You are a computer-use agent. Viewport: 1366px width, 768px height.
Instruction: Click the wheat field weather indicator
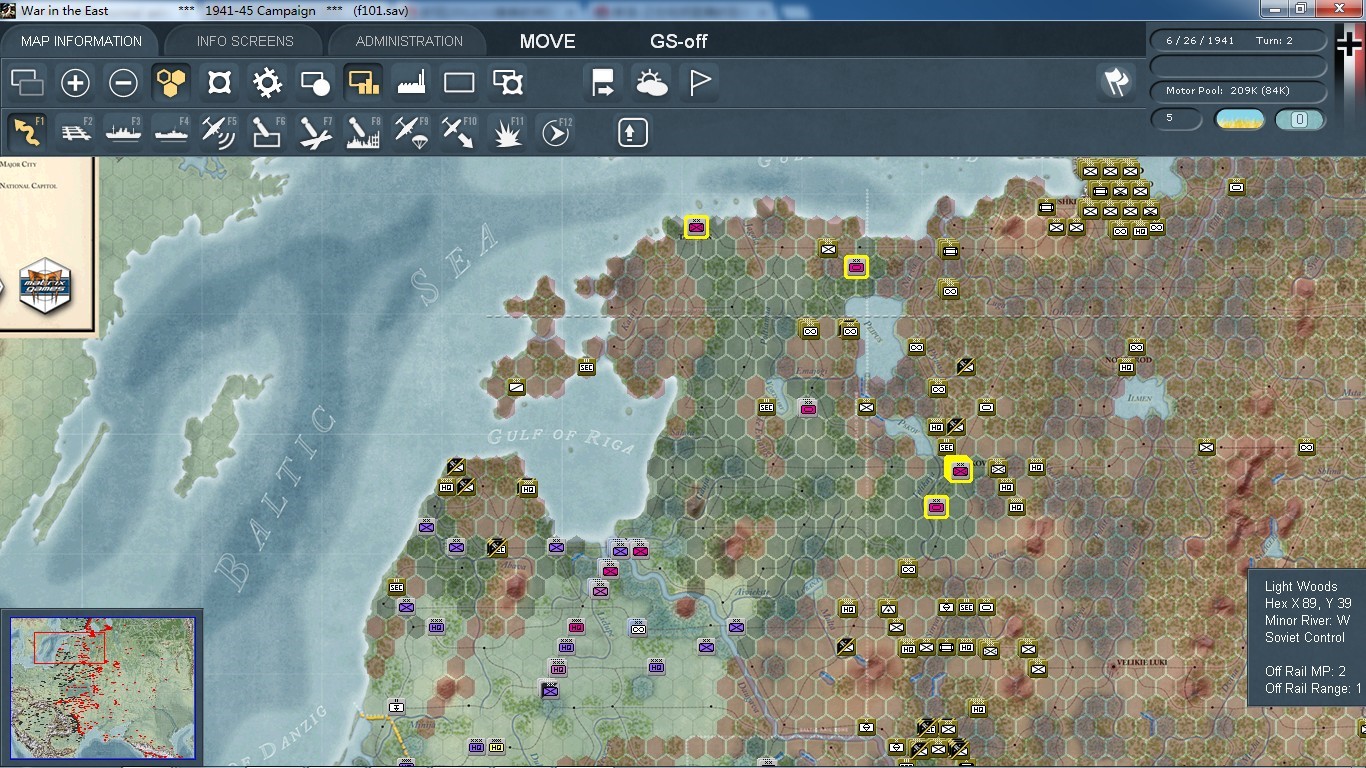point(1239,120)
